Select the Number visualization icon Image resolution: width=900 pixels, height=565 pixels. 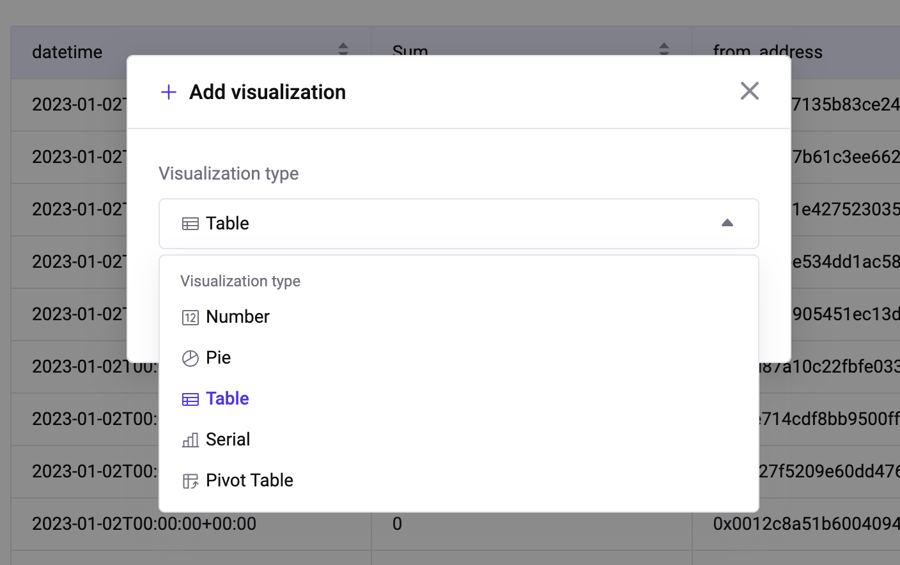point(190,317)
